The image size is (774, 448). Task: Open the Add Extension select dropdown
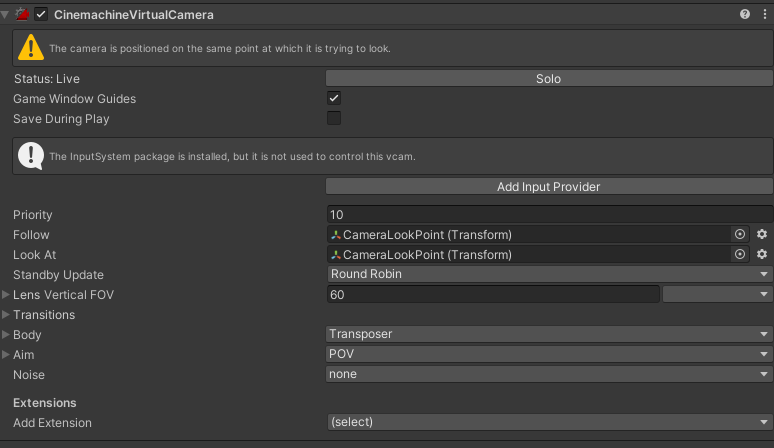tap(548, 422)
